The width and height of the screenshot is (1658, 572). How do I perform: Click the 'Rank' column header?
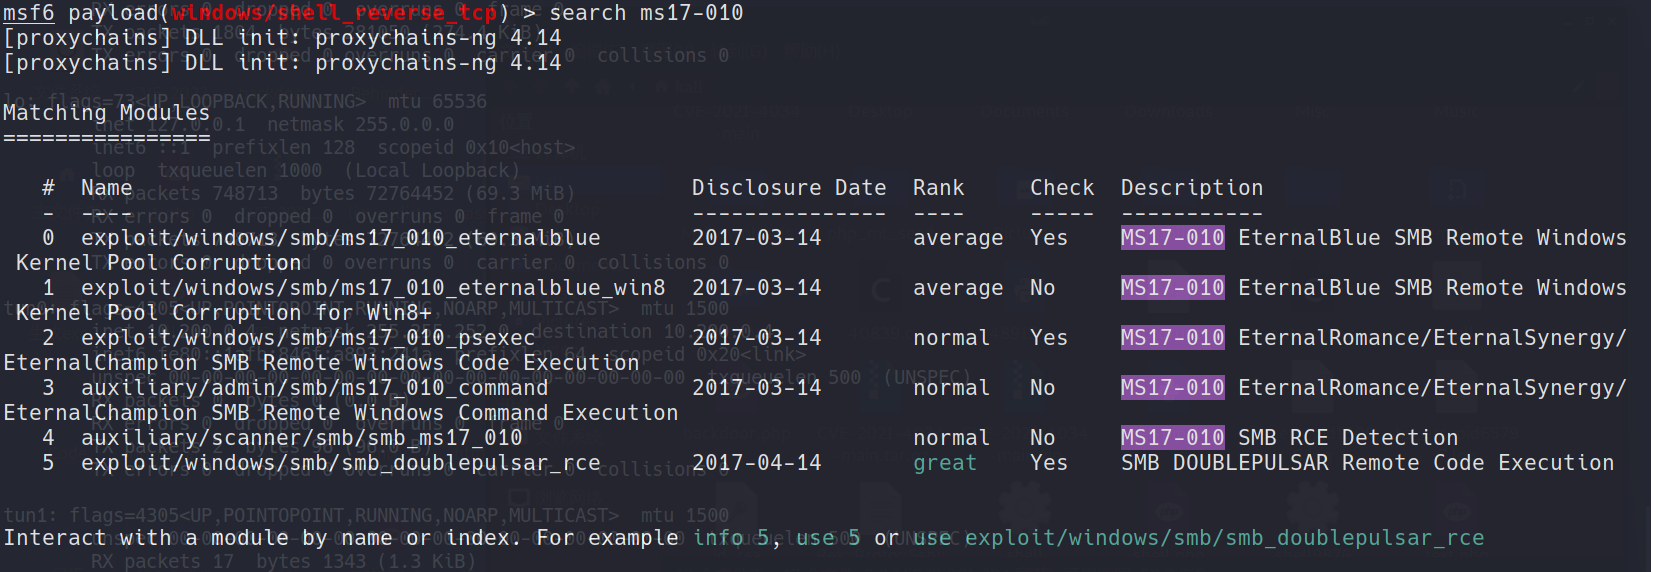pyautogui.click(x=938, y=188)
